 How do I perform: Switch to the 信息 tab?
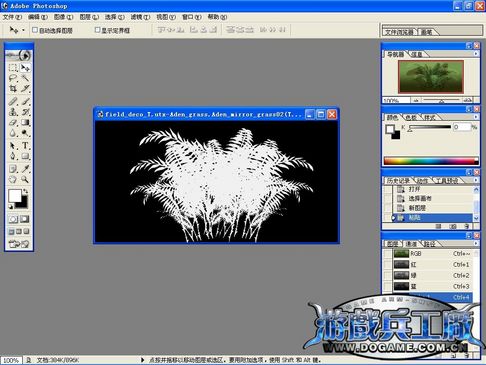[x=417, y=54]
